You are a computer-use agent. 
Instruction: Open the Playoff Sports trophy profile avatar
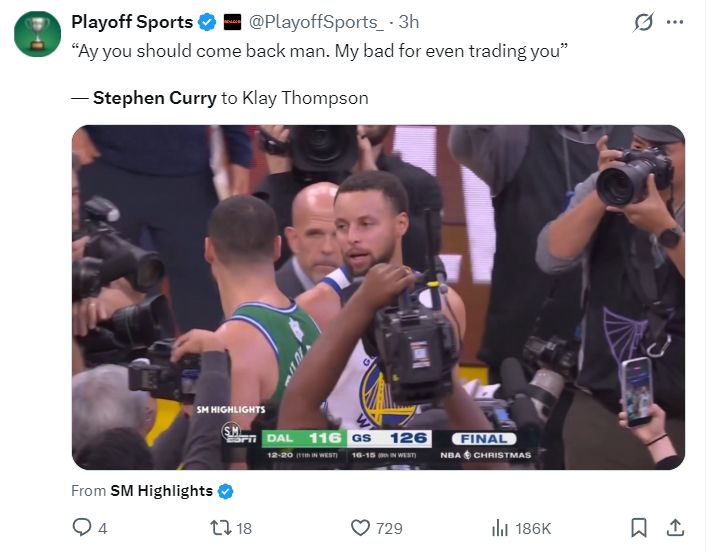pos(37,34)
